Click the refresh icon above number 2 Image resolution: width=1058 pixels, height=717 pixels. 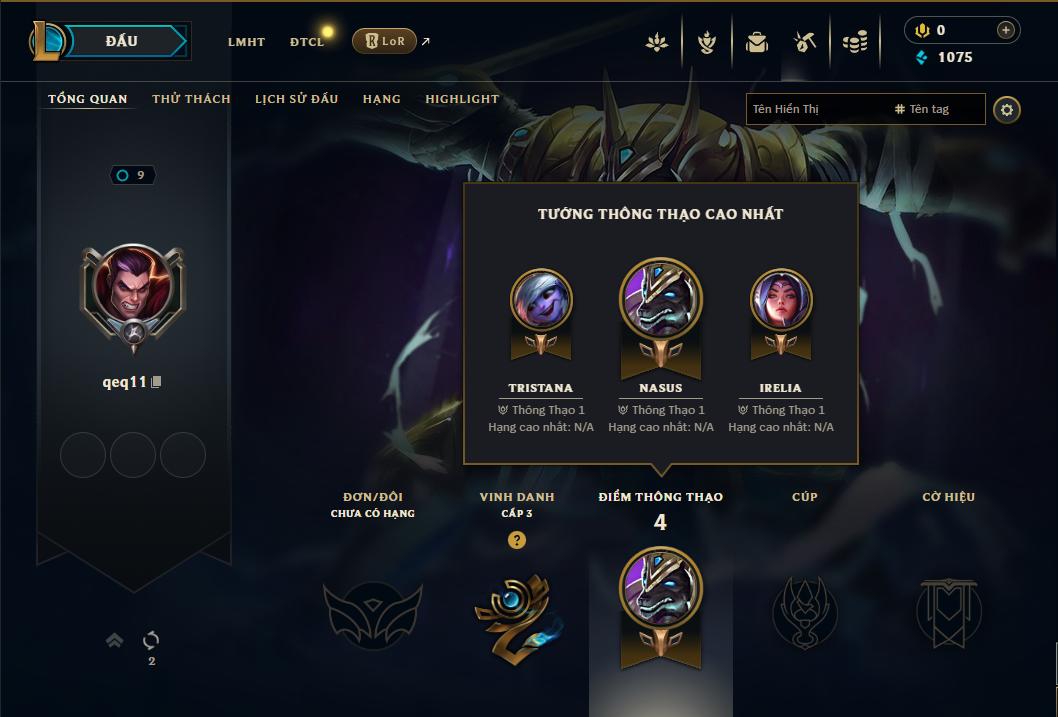point(151,639)
